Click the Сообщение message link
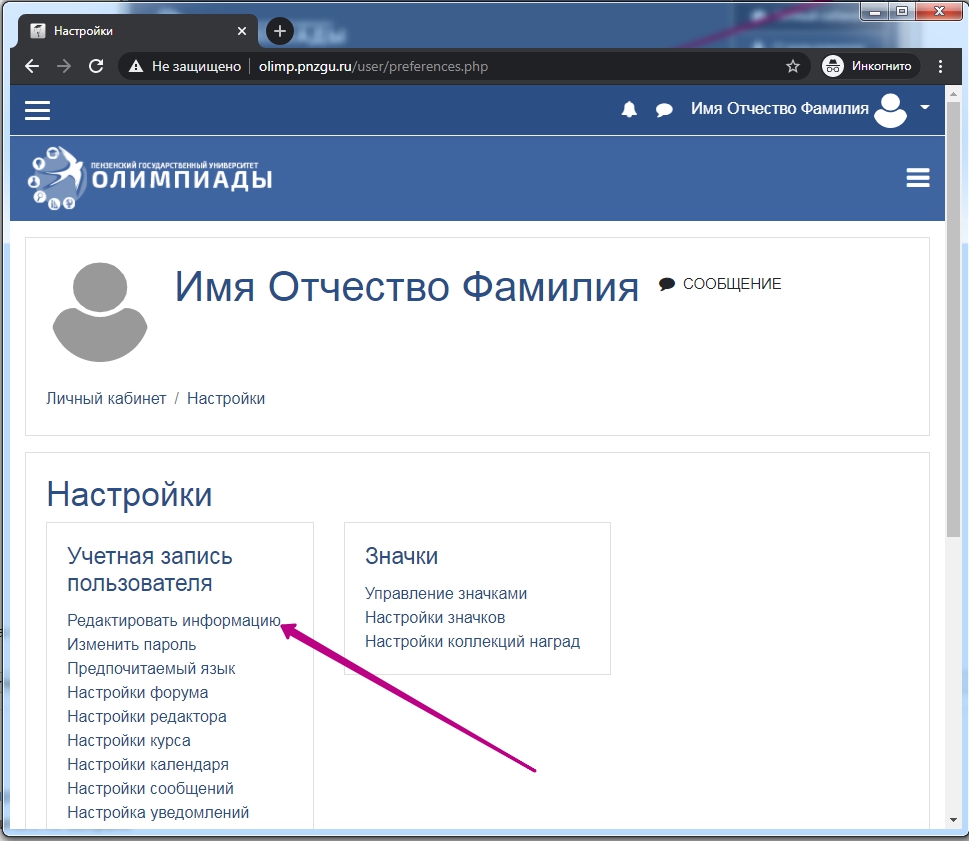The height and width of the screenshot is (841, 969). (x=720, y=284)
